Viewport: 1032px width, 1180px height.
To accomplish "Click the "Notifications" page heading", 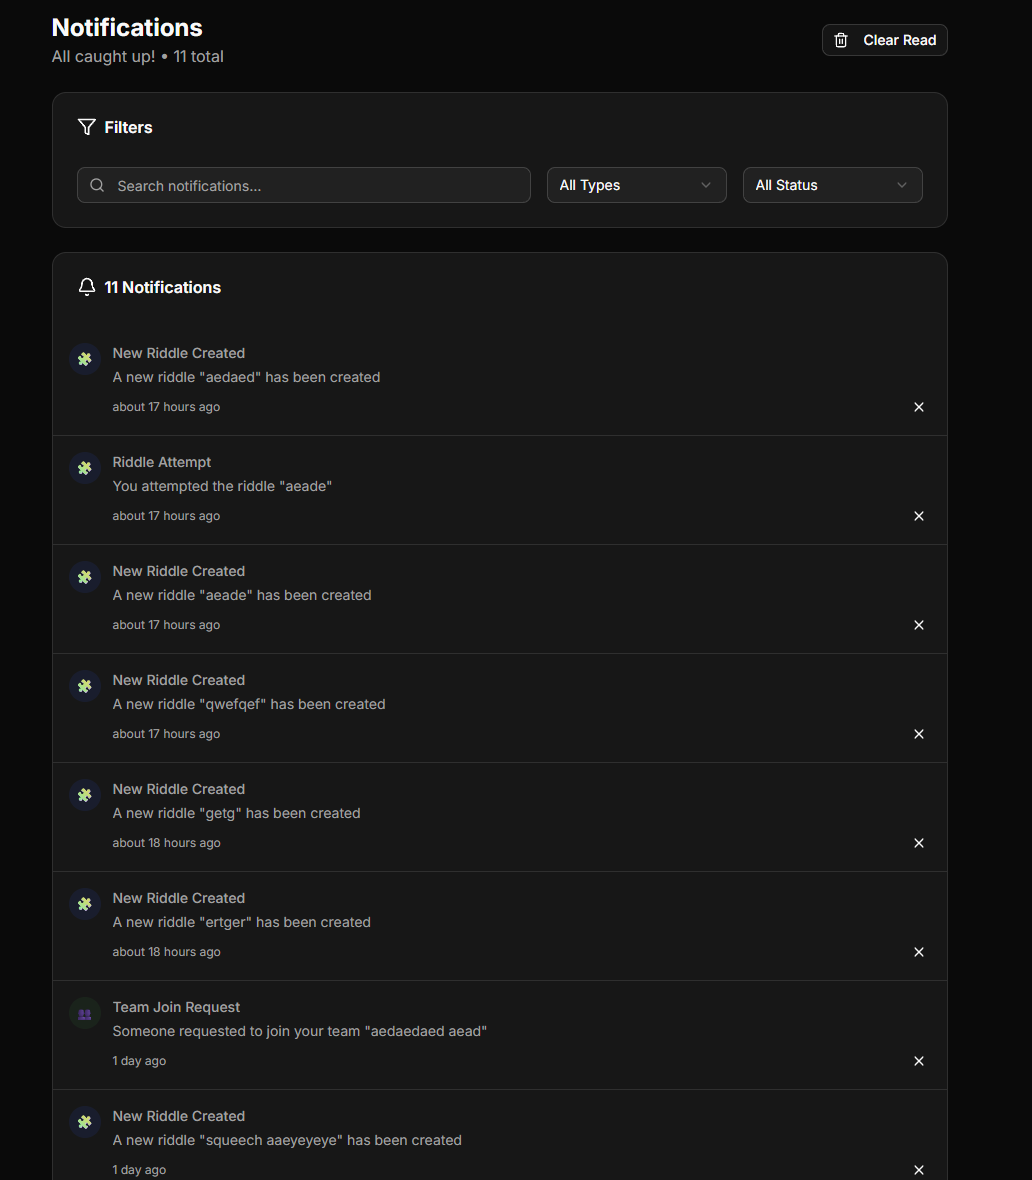I will [x=127, y=27].
